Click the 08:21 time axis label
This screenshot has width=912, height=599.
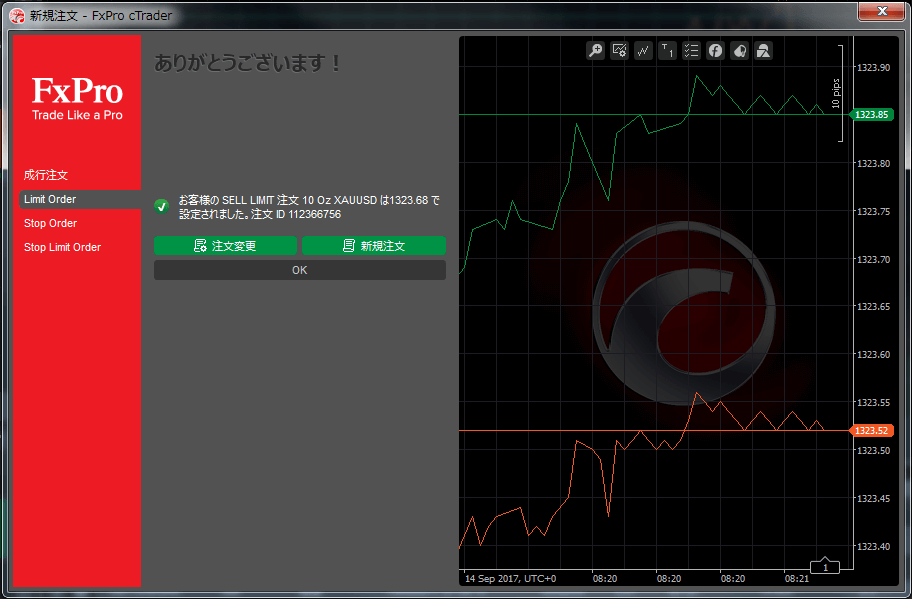[796, 579]
